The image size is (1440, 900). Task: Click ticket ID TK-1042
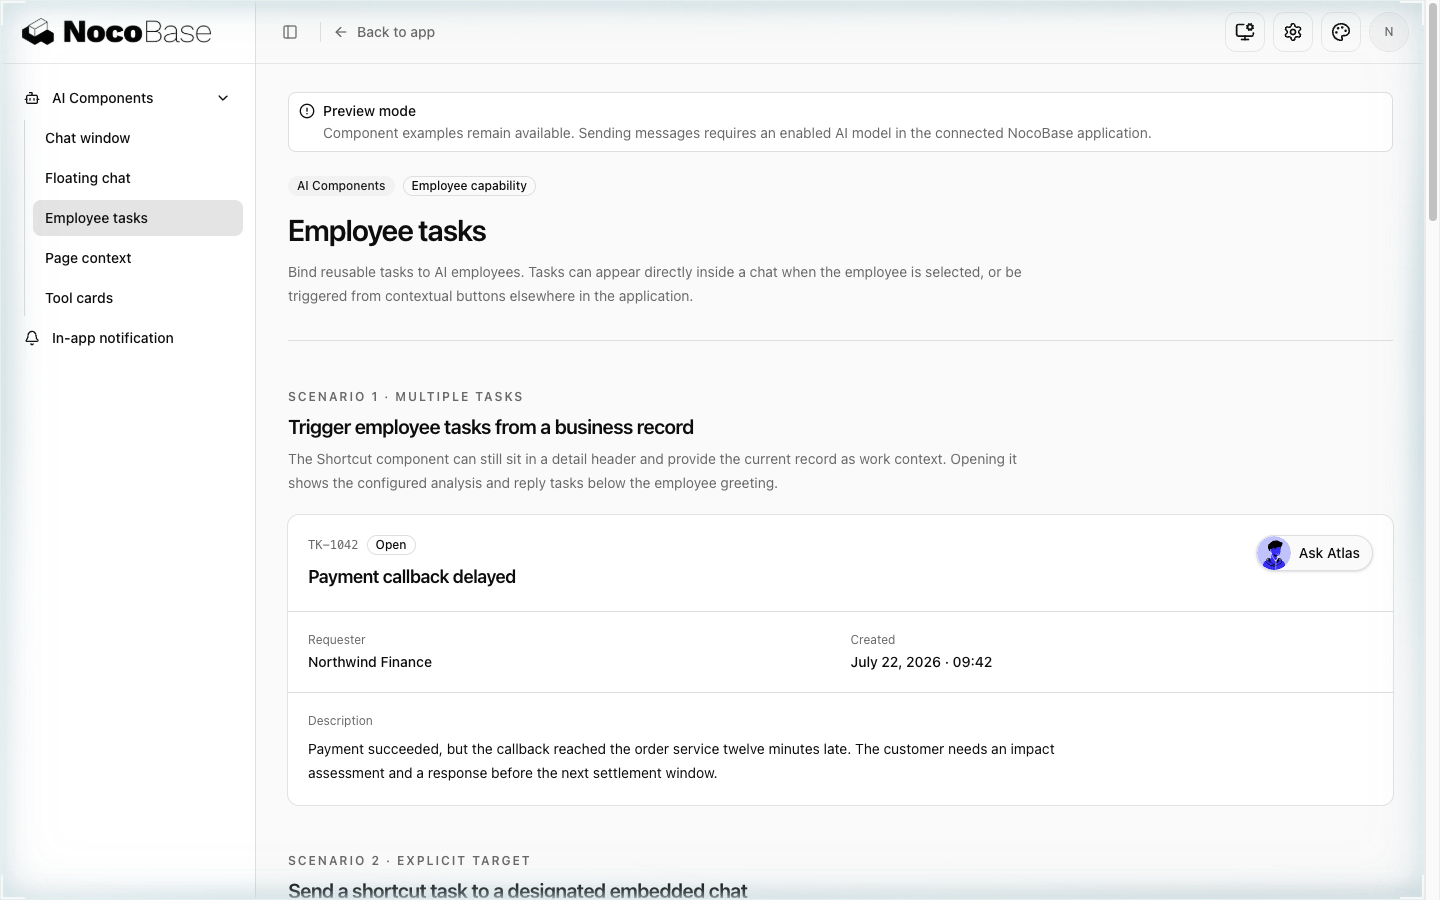tap(333, 545)
